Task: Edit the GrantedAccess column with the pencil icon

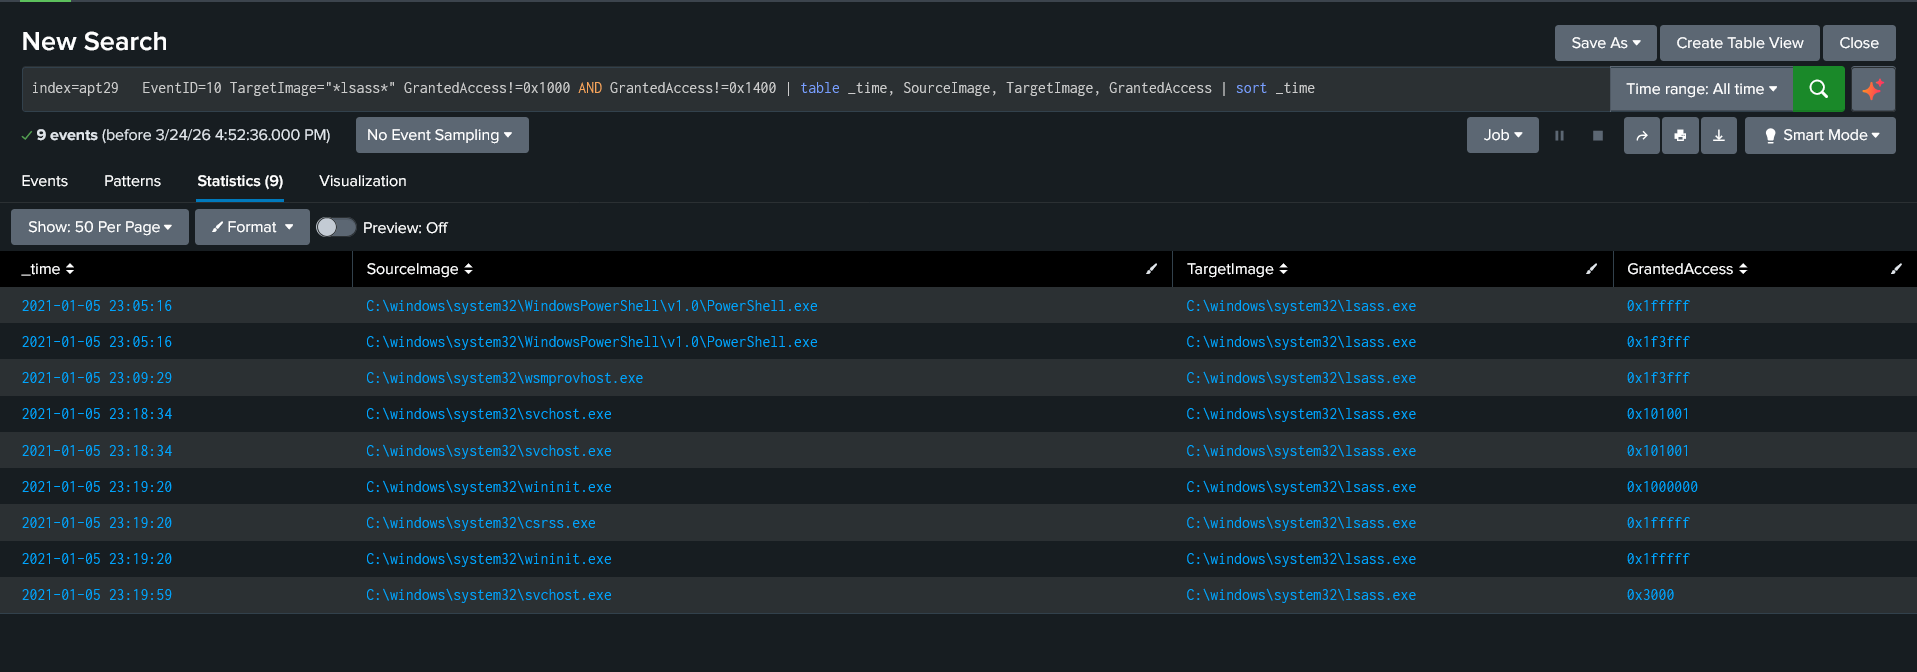Action: point(1896,269)
